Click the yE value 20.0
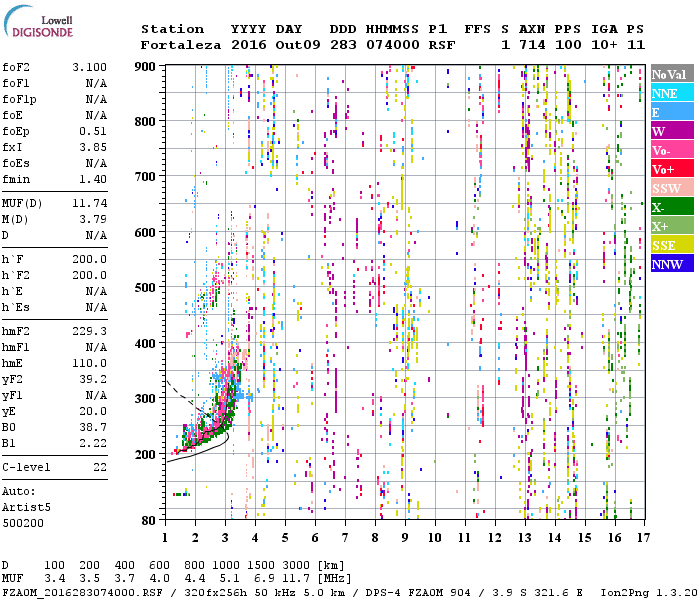Image resolution: width=700 pixels, height=600 pixels. click(93, 412)
